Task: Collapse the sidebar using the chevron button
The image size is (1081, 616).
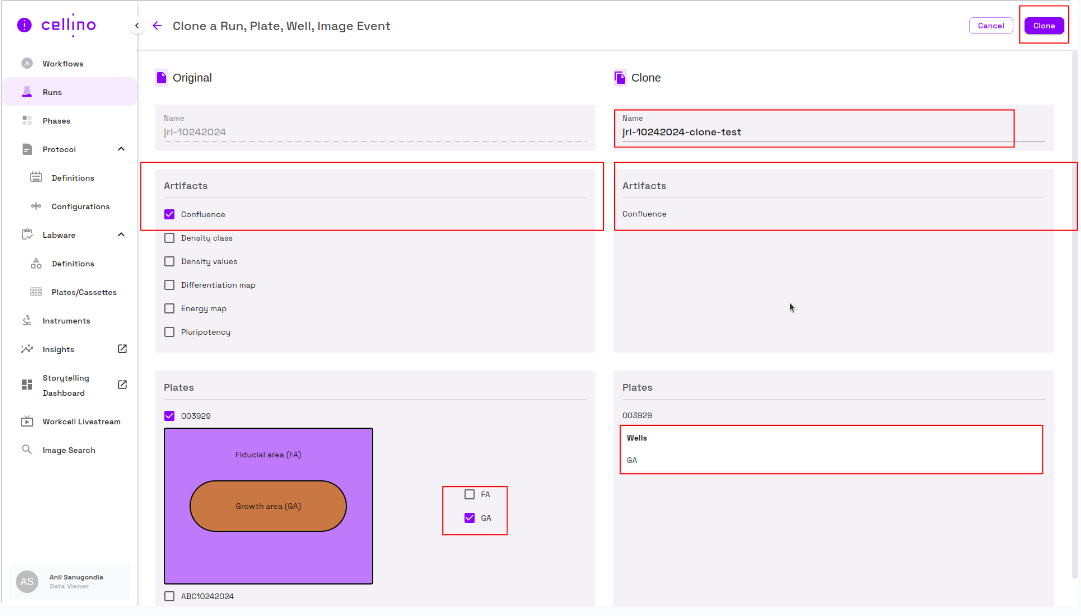Action: [137, 26]
